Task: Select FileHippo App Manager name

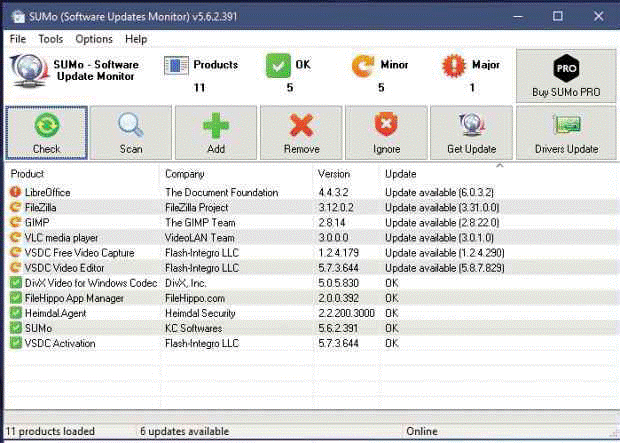Action: click(x=74, y=298)
